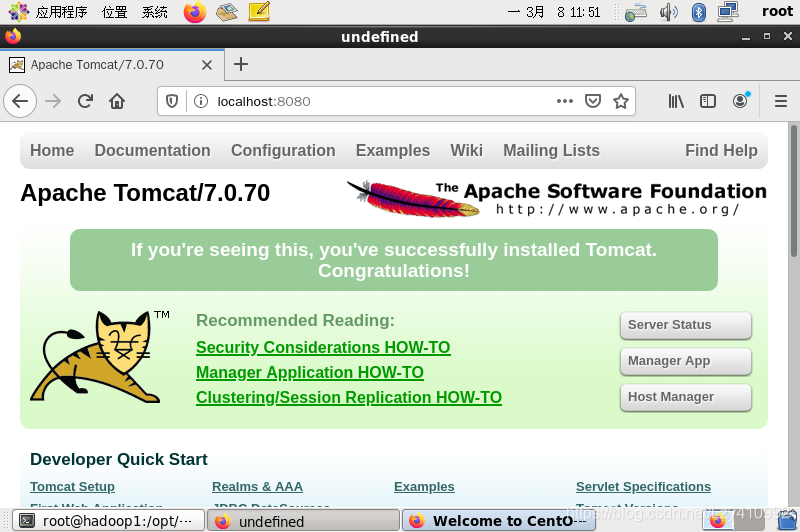
Task: Click the browser forward arrow
Action: tap(53, 101)
